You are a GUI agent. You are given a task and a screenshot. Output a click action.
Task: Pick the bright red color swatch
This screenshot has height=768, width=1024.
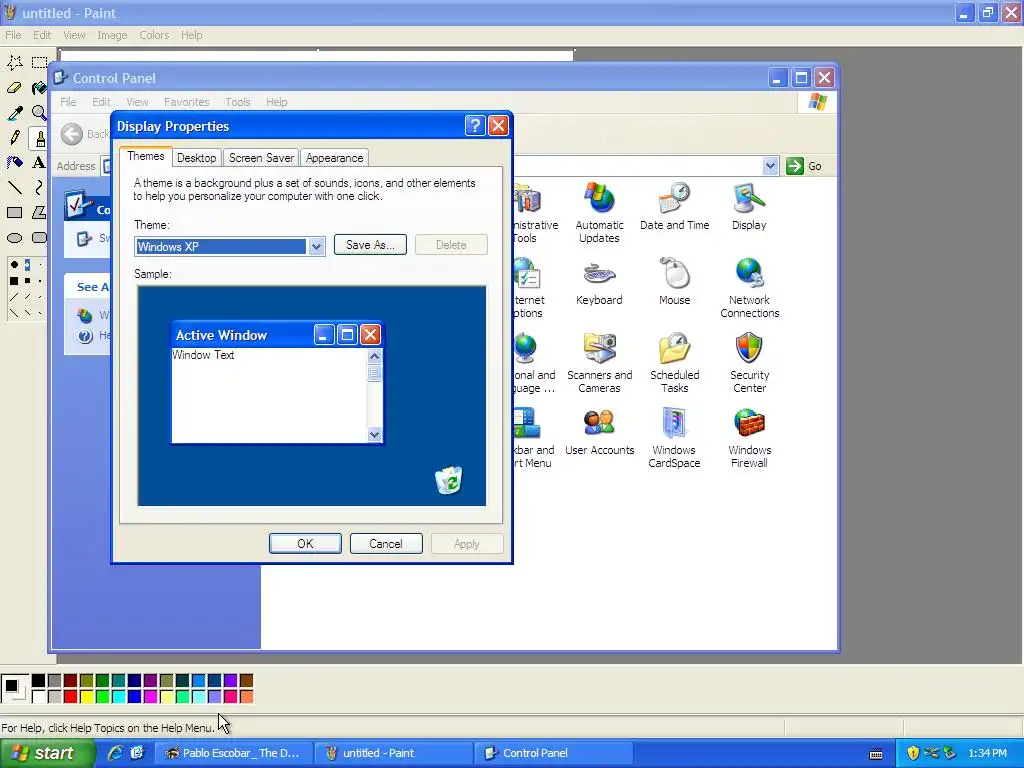point(71,697)
